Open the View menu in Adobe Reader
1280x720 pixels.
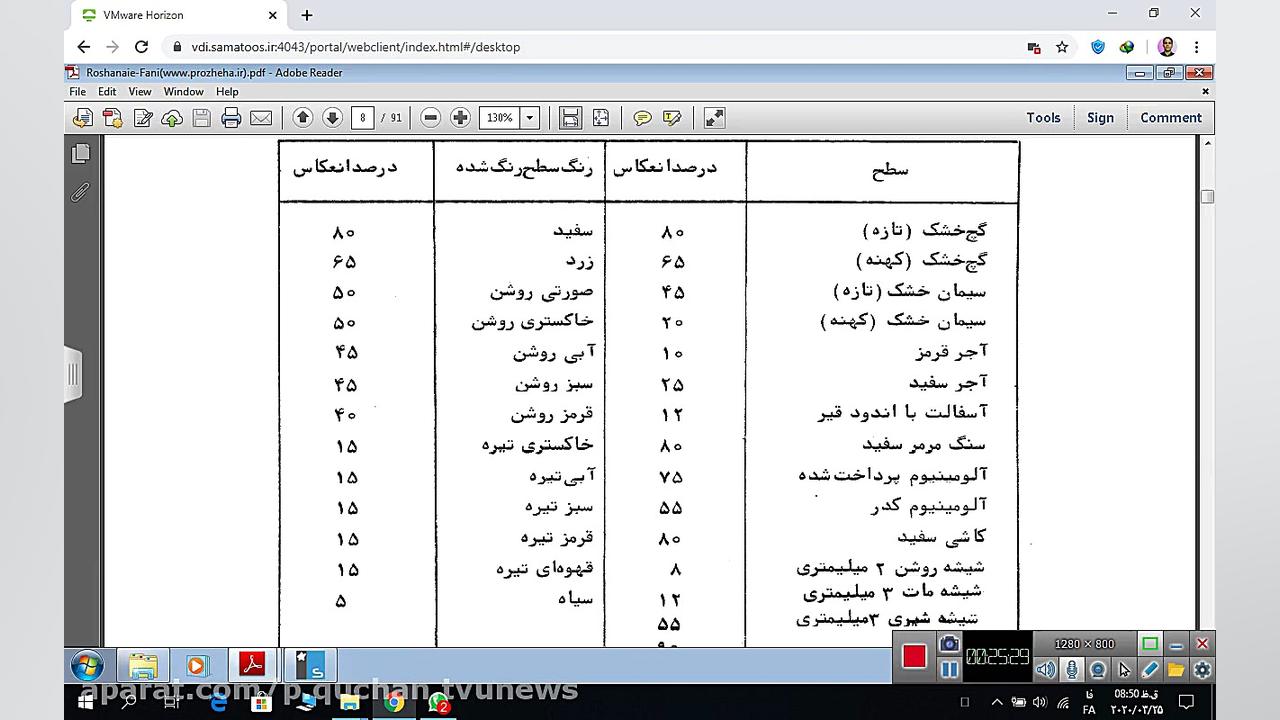[x=140, y=92]
